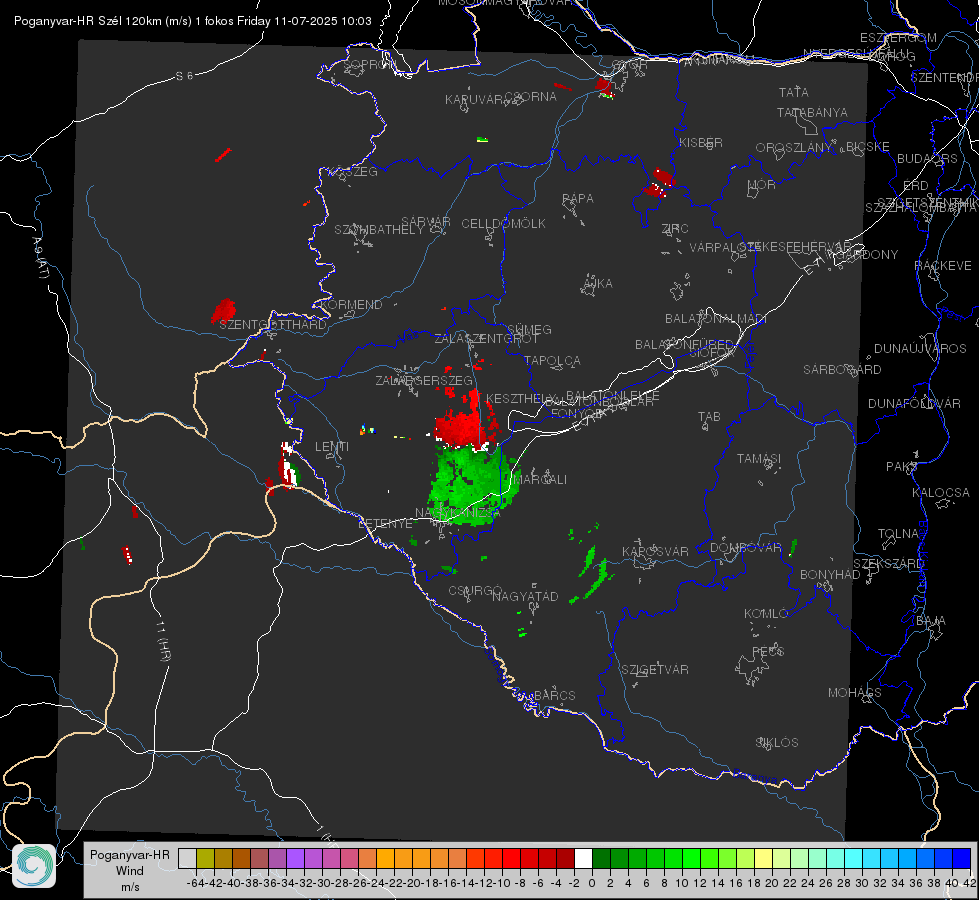Click the TAPOLCA town label
The width and height of the screenshot is (979, 900).
552,360
